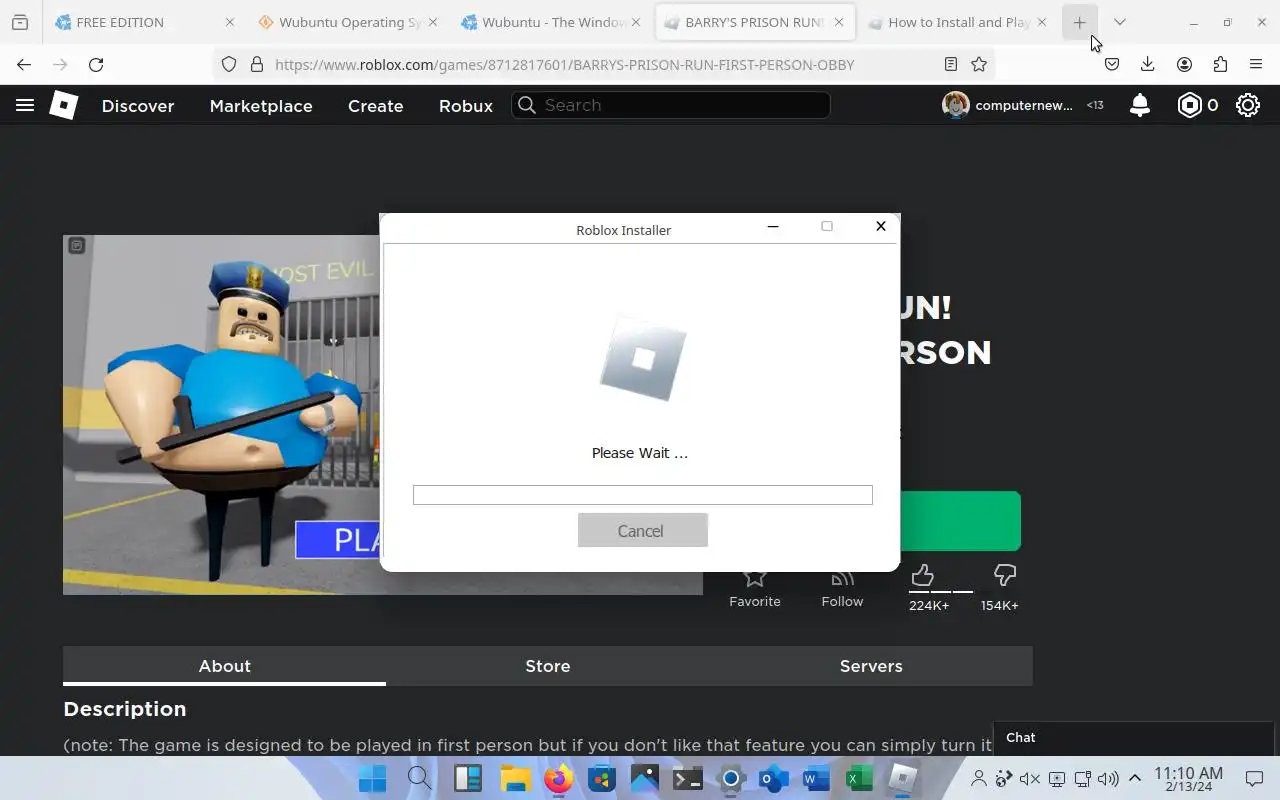Click the taskbar clock and date

(x=1188, y=779)
